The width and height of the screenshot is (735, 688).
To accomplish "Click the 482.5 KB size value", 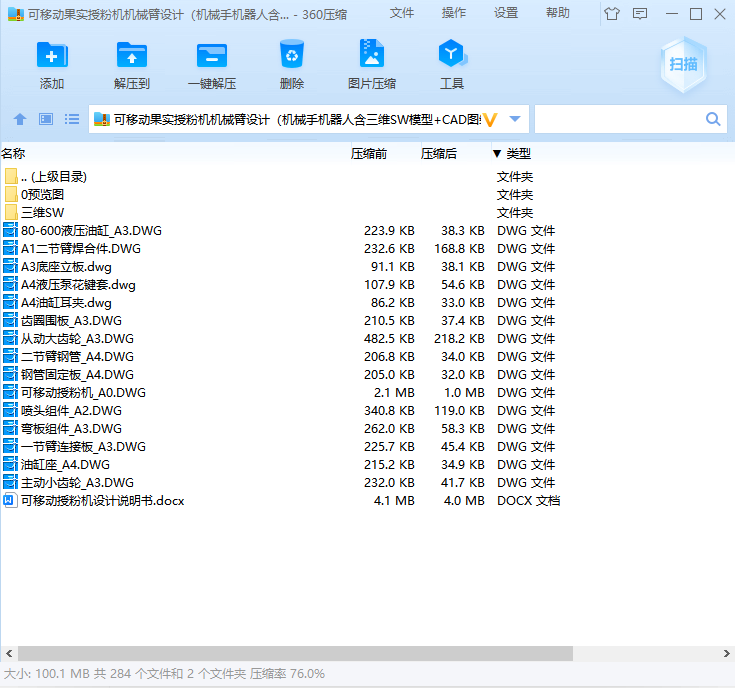I will pyautogui.click(x=389, y=338).
